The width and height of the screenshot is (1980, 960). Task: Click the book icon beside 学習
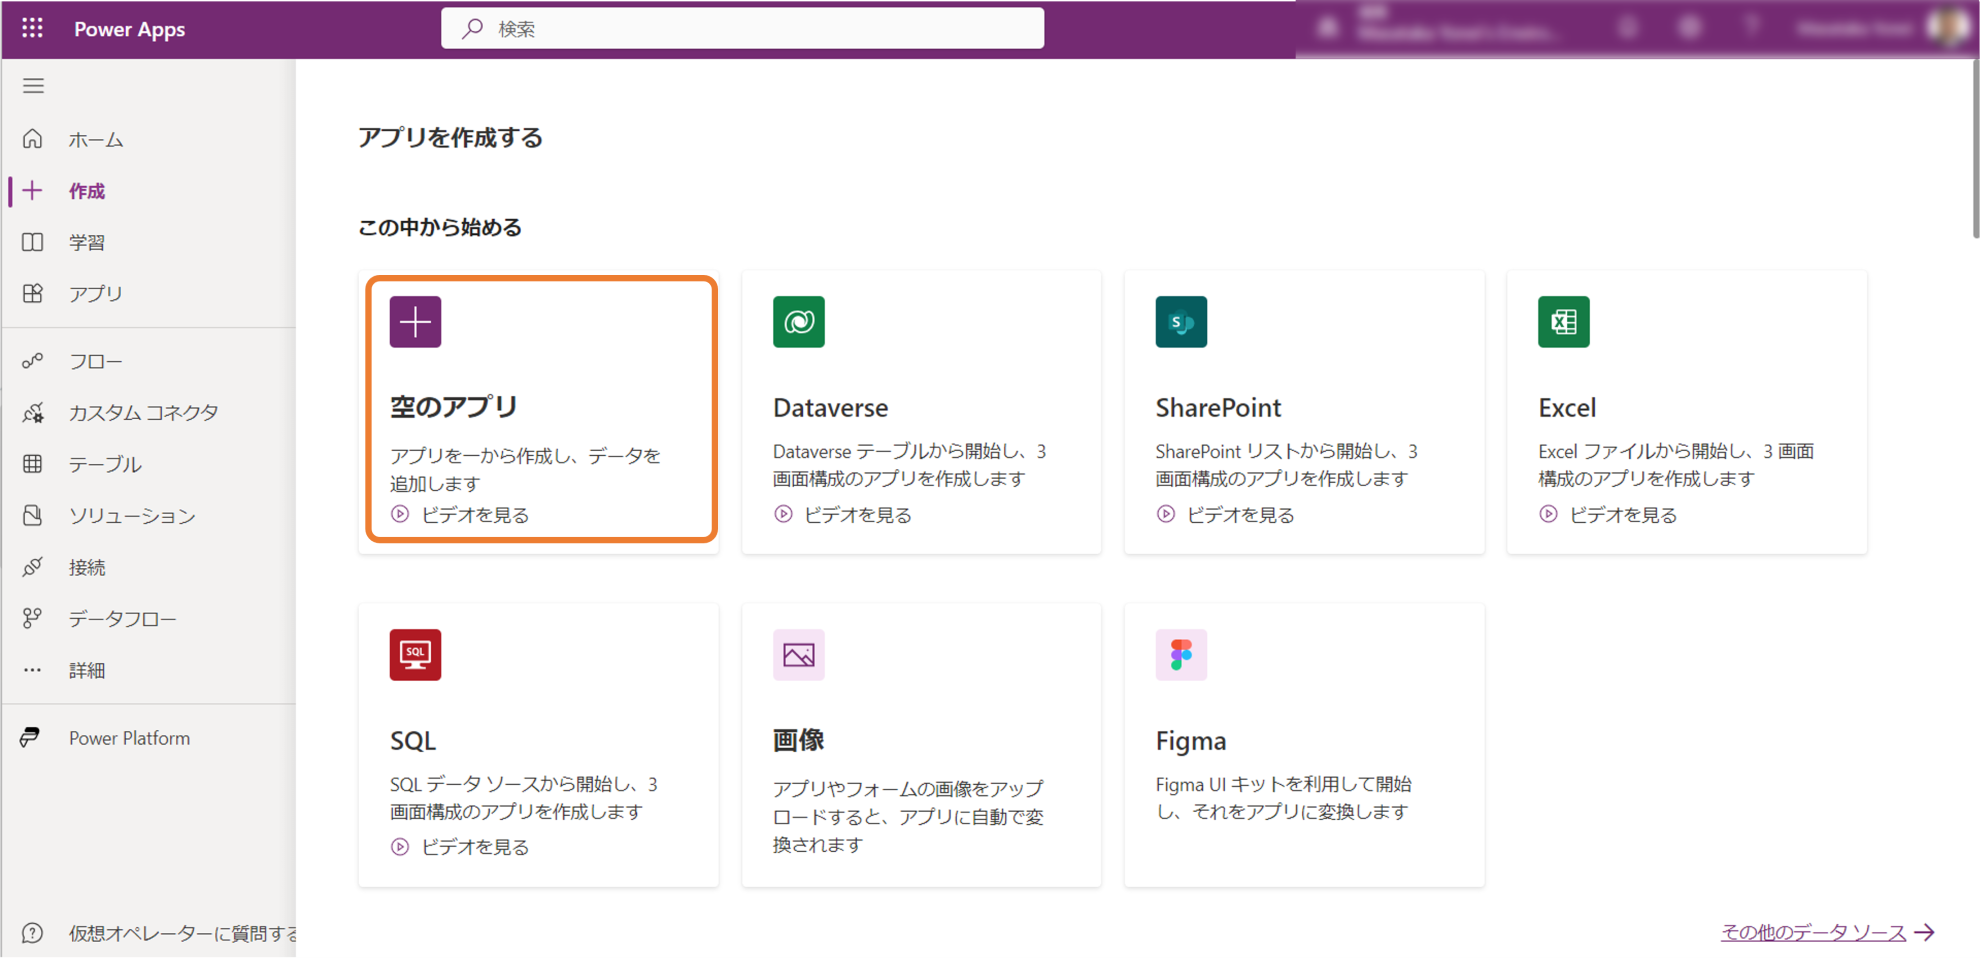point(33,242)
